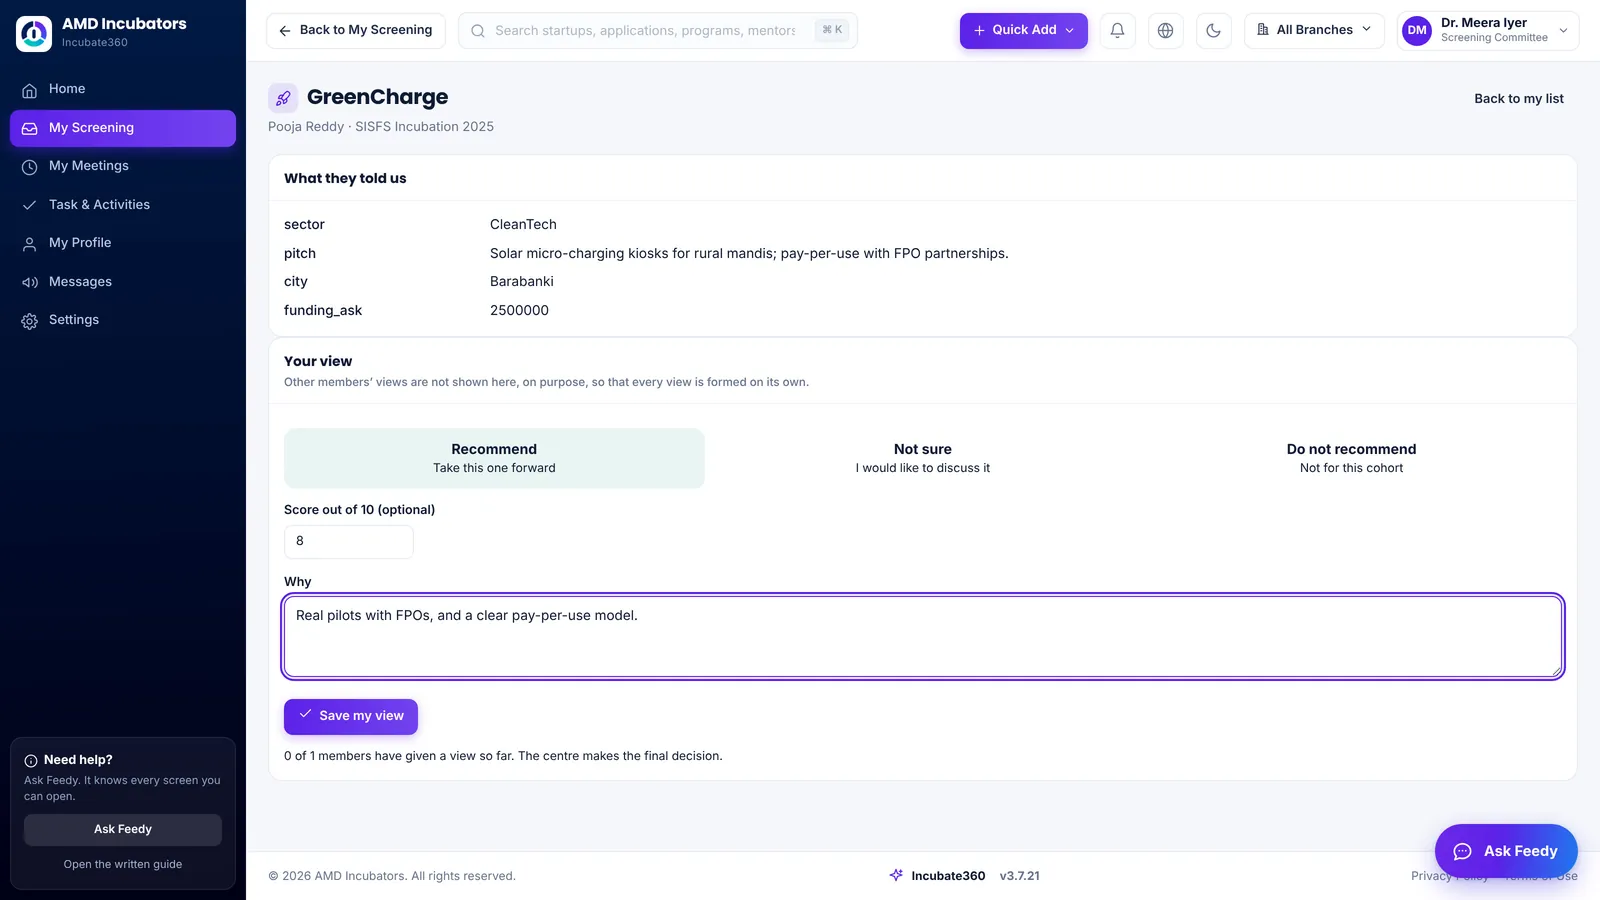
Task: Click the search magnifier icon
Action: tap(478, 31)
